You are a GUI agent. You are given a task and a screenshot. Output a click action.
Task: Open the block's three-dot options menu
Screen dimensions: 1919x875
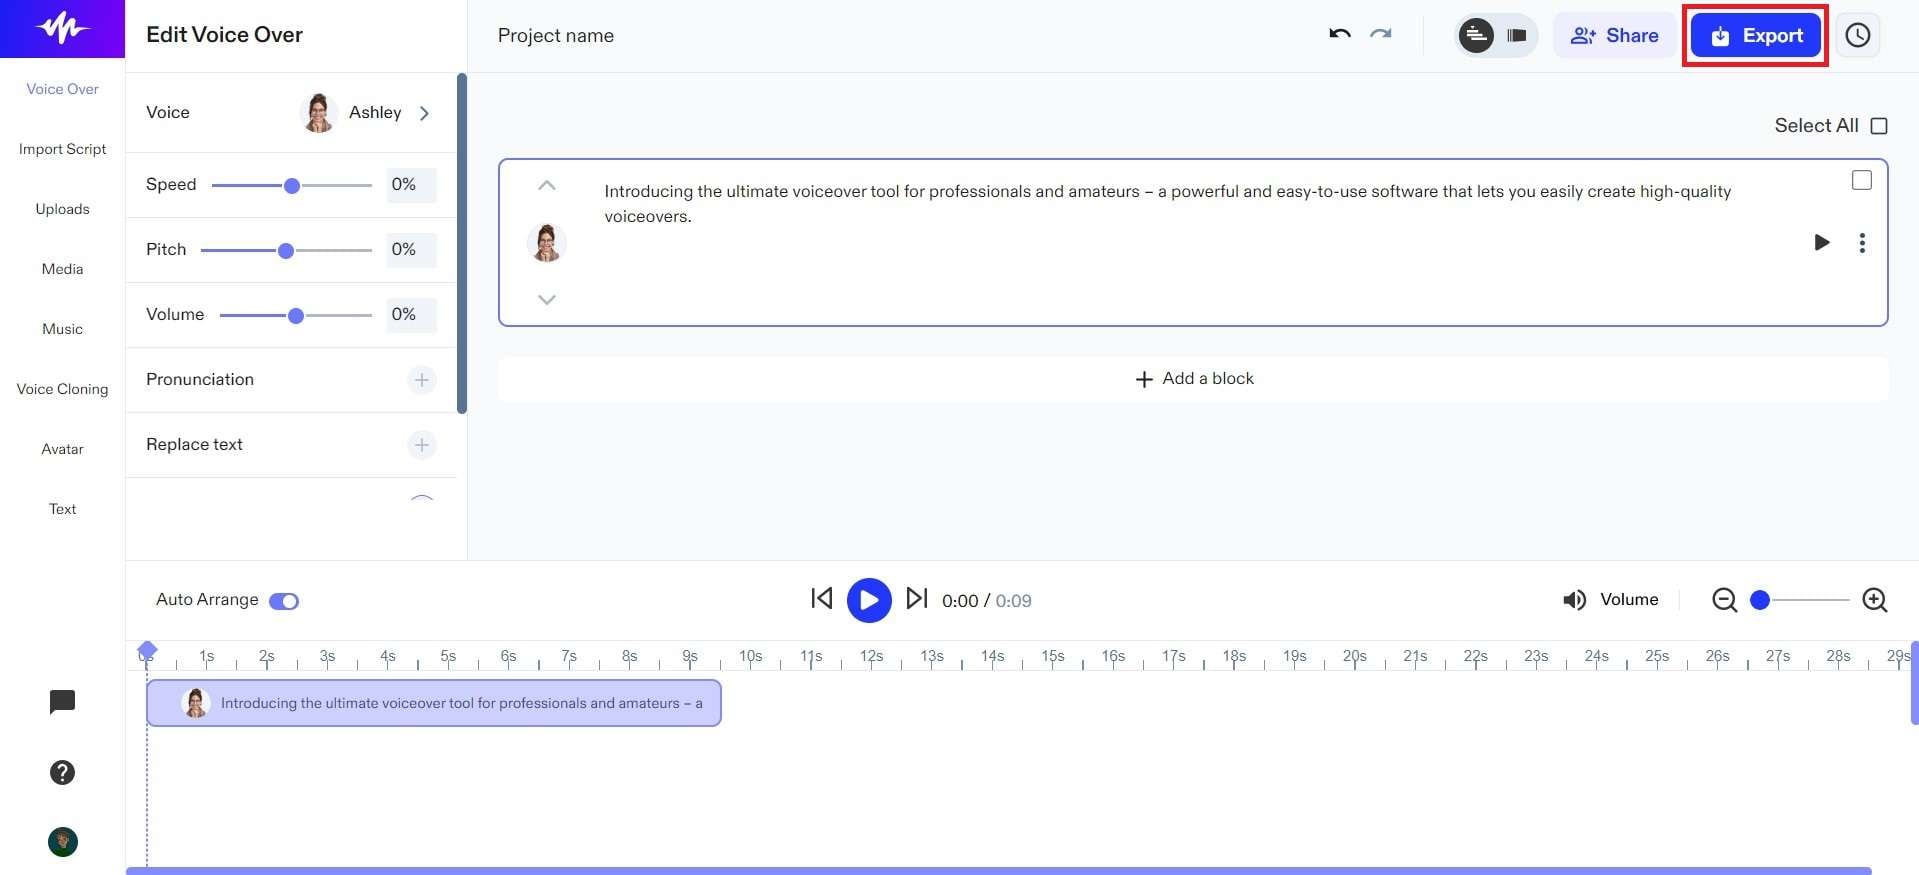[1862, 243]
